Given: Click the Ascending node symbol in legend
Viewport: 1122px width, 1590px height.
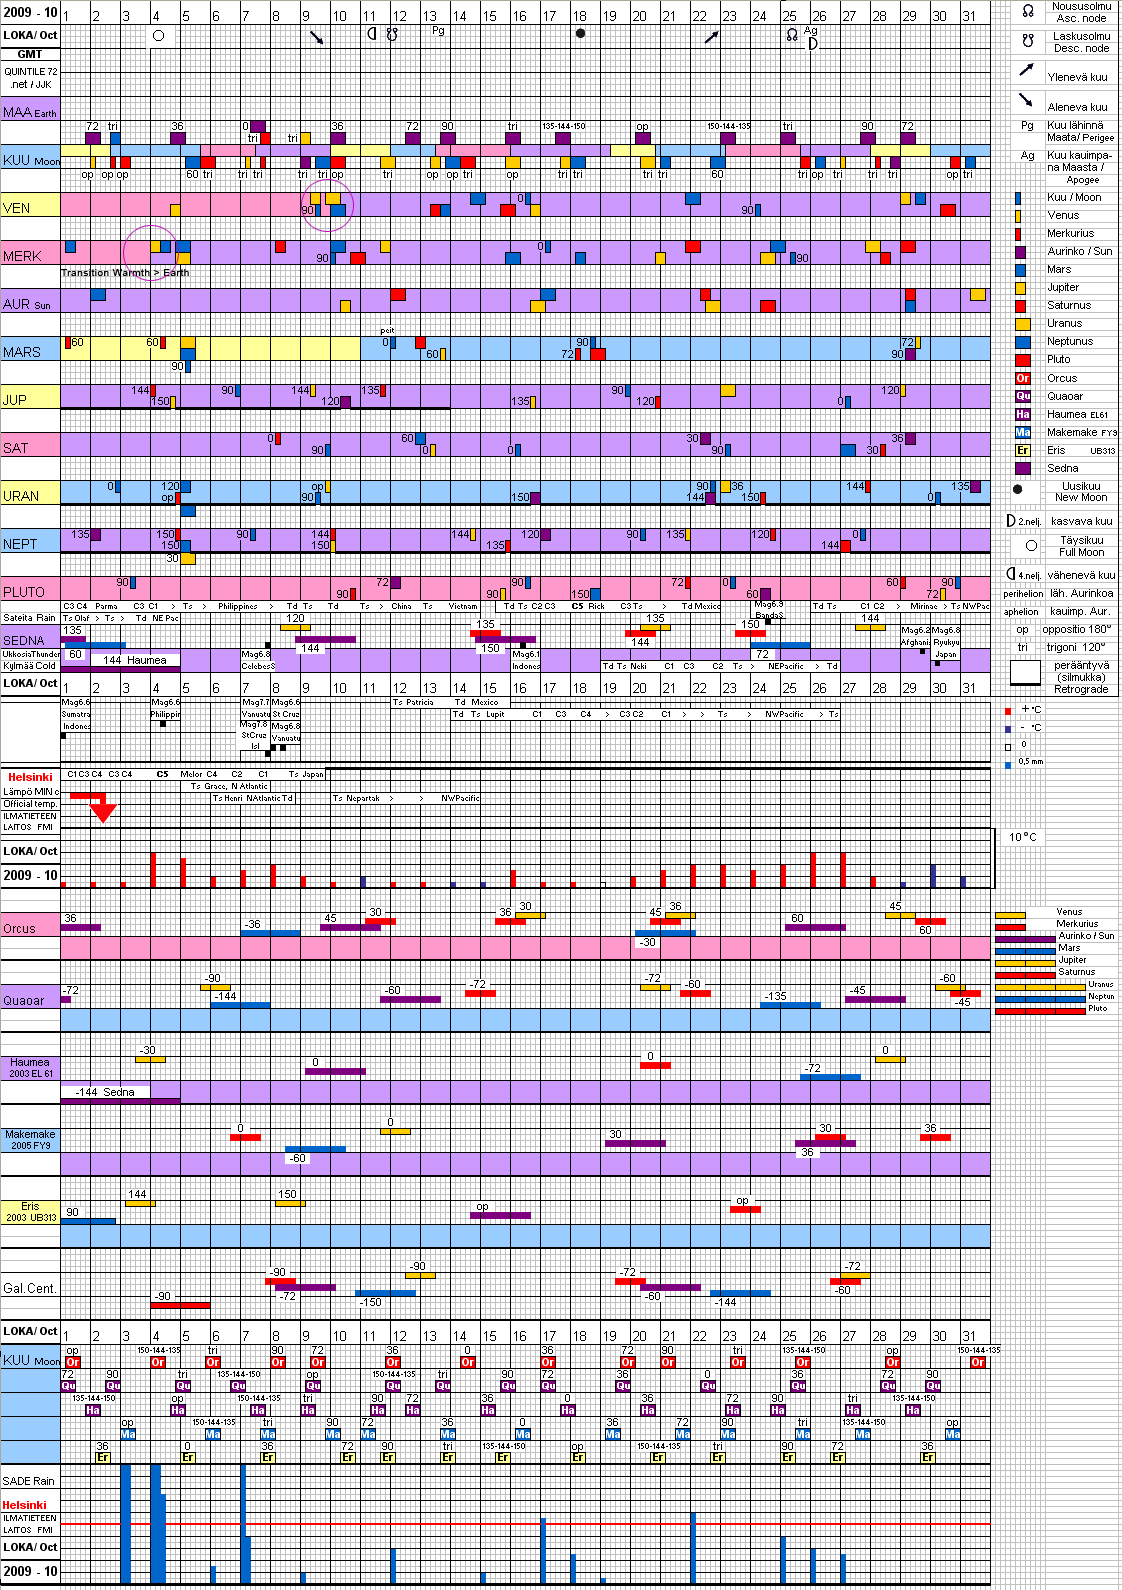Looking at the screenshot, I should click(1027, 12).
